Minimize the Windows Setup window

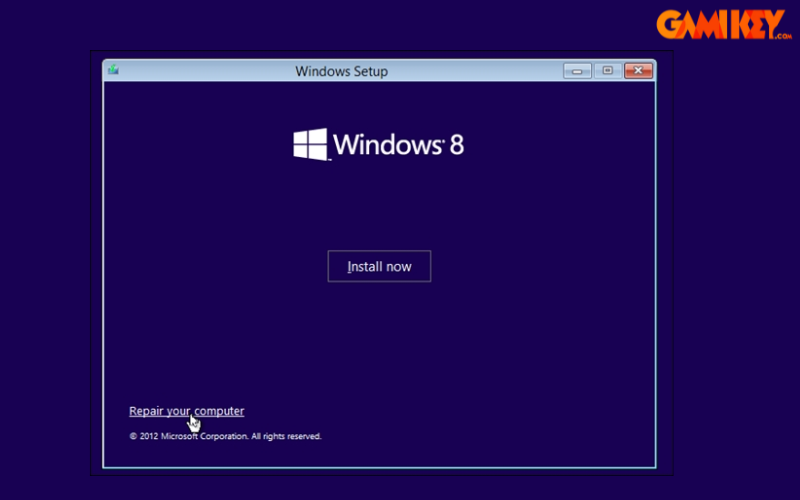(577, 71)
